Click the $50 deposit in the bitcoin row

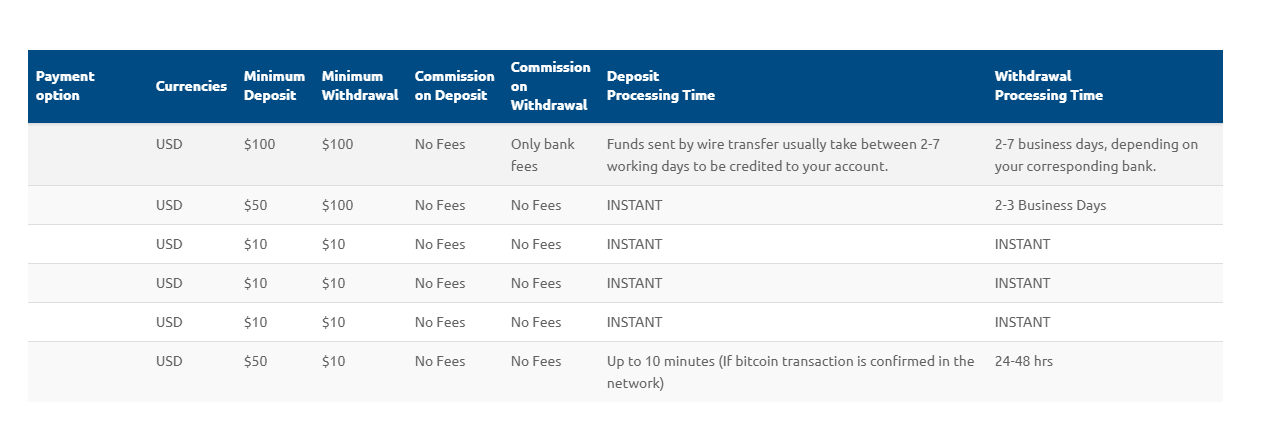coord(256,361)
